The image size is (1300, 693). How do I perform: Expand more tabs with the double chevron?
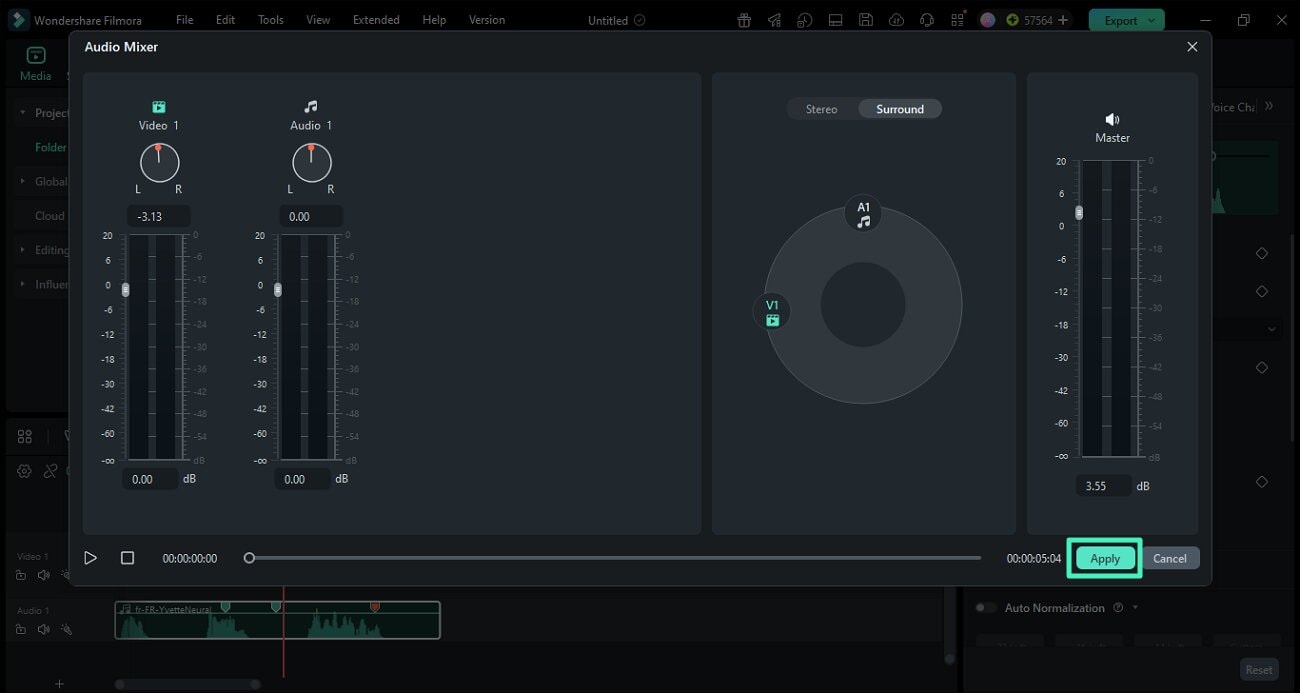(1269, 106)
